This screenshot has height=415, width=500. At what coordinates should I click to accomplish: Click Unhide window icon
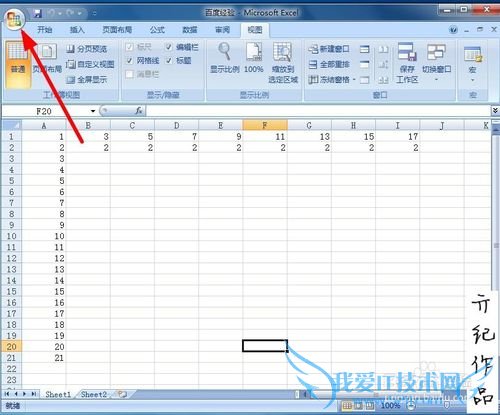click(365, 80)
